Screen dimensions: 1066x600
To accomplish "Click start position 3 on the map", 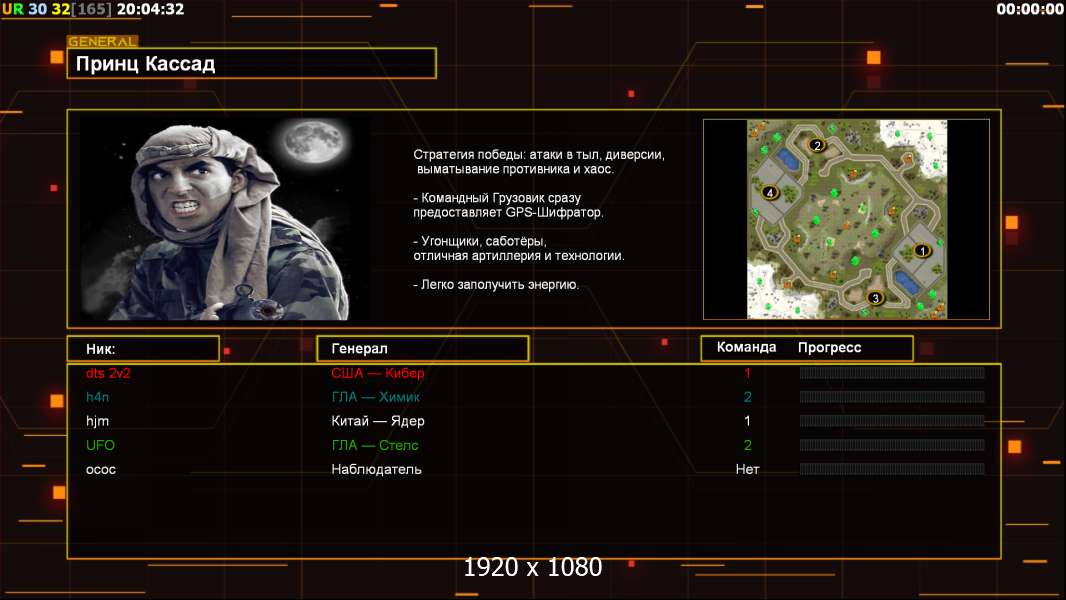I will (x=875, y=298).
